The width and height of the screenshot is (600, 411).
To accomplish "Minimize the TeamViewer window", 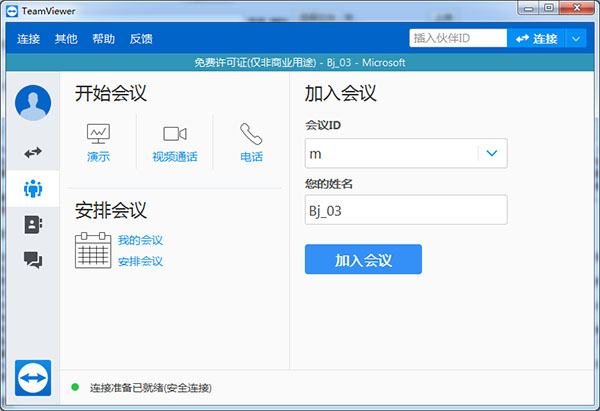I will click(528, 8).
